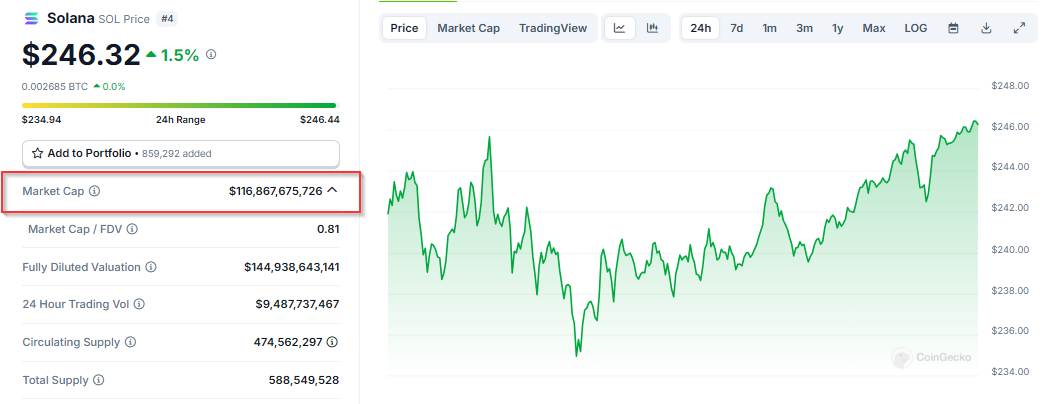This screenshot has height=404, width=1047.
Task: Select the 24h time range
Action: [x=700, y=28]
